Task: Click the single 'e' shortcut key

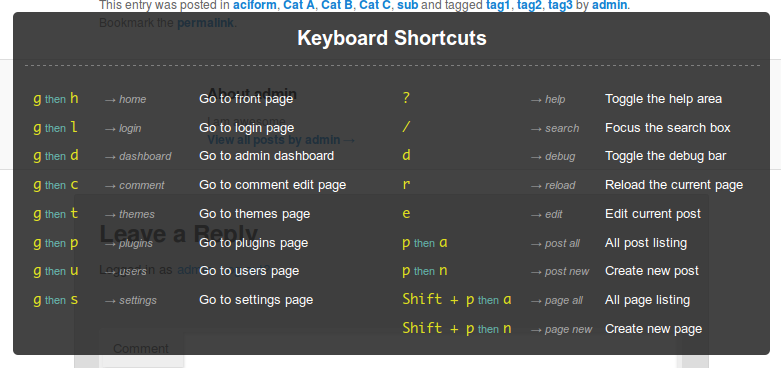Action: 406,214
